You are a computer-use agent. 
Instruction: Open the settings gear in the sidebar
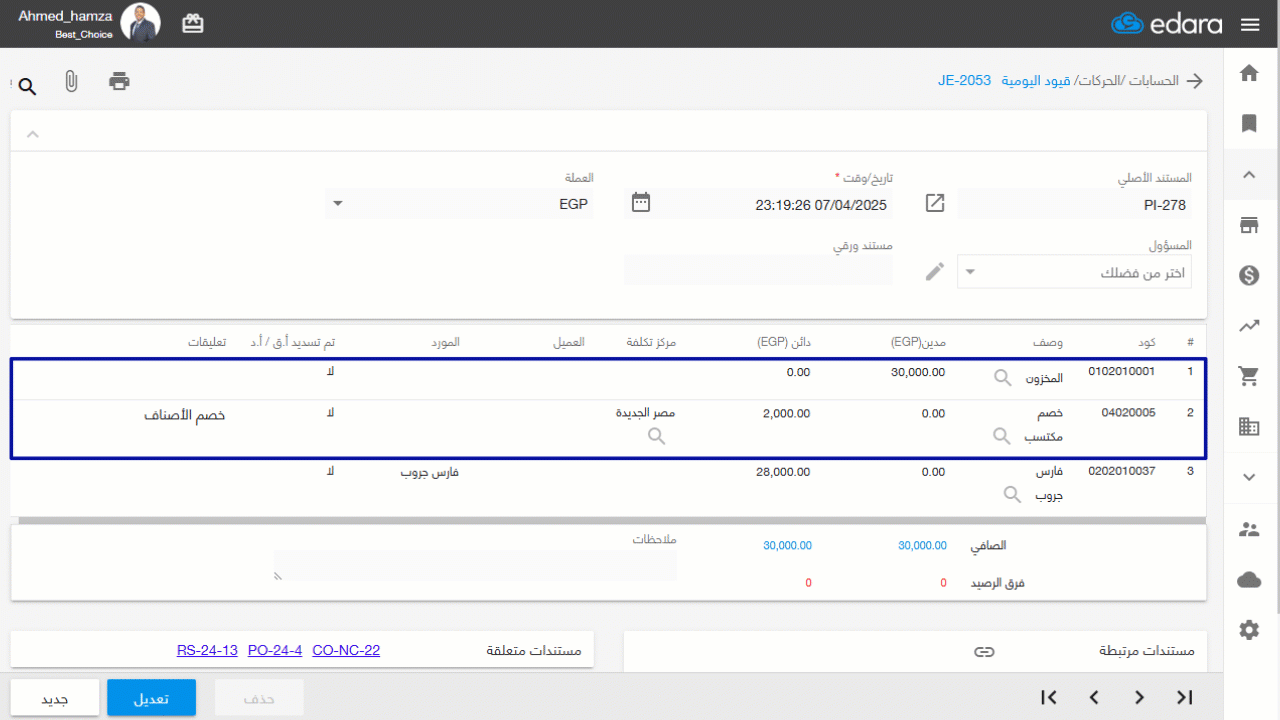click(x=1249, y=630)
